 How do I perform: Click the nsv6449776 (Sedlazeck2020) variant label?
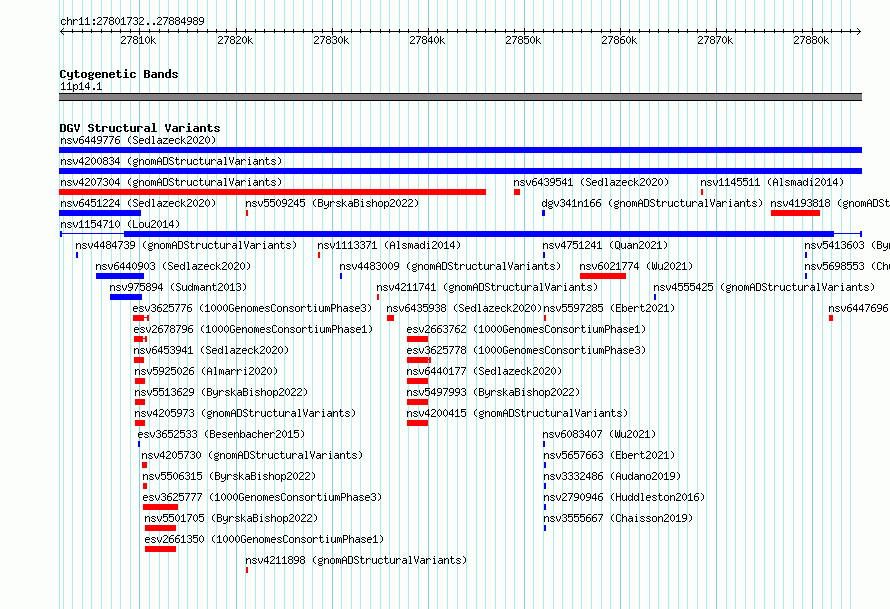coord(138,140)
